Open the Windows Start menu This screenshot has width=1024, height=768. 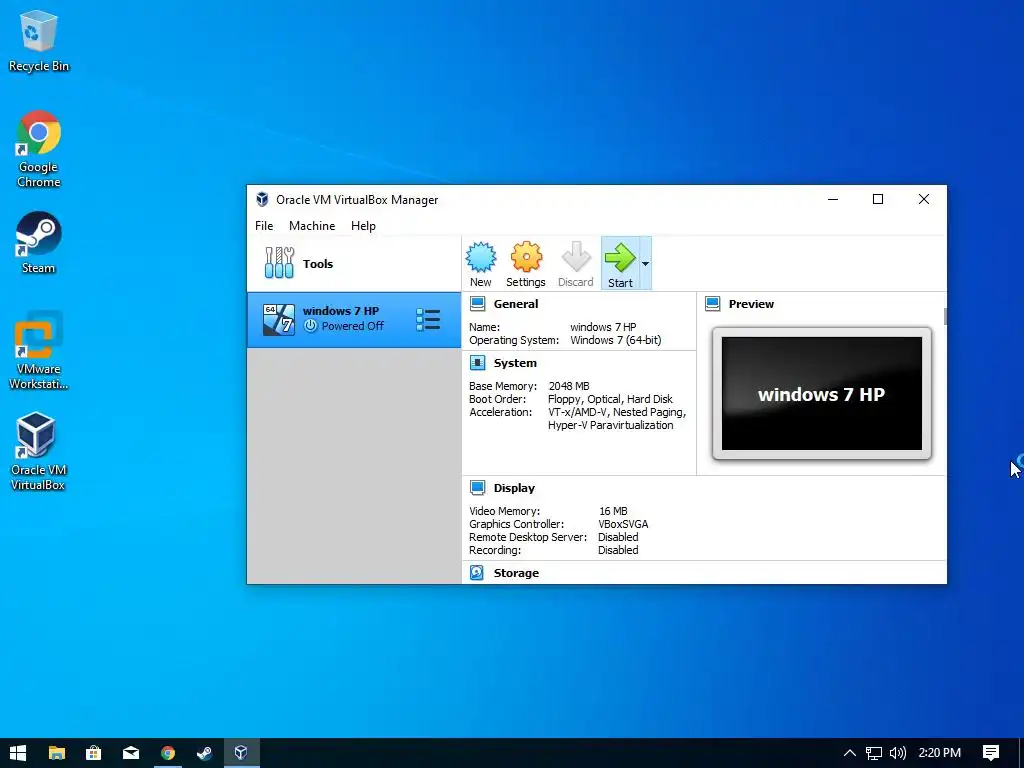[18, 753]
